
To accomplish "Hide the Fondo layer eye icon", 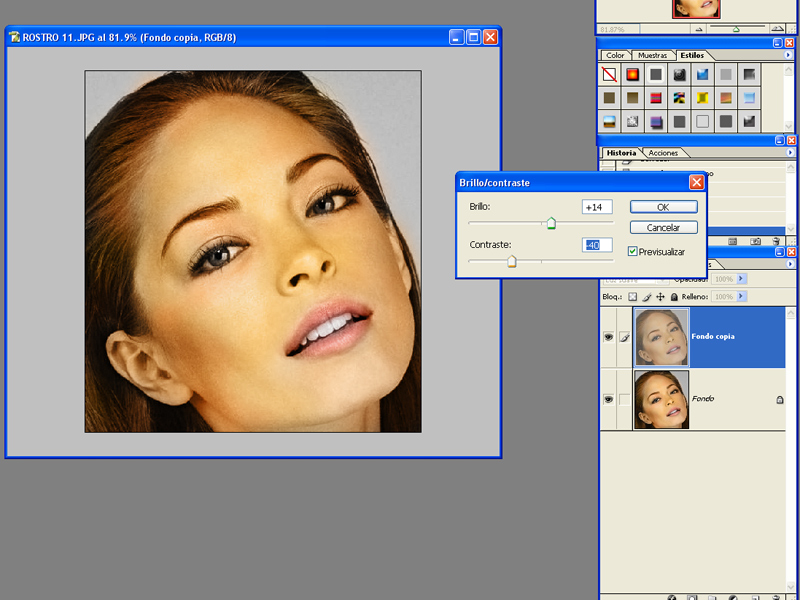I will click(608, 399).
